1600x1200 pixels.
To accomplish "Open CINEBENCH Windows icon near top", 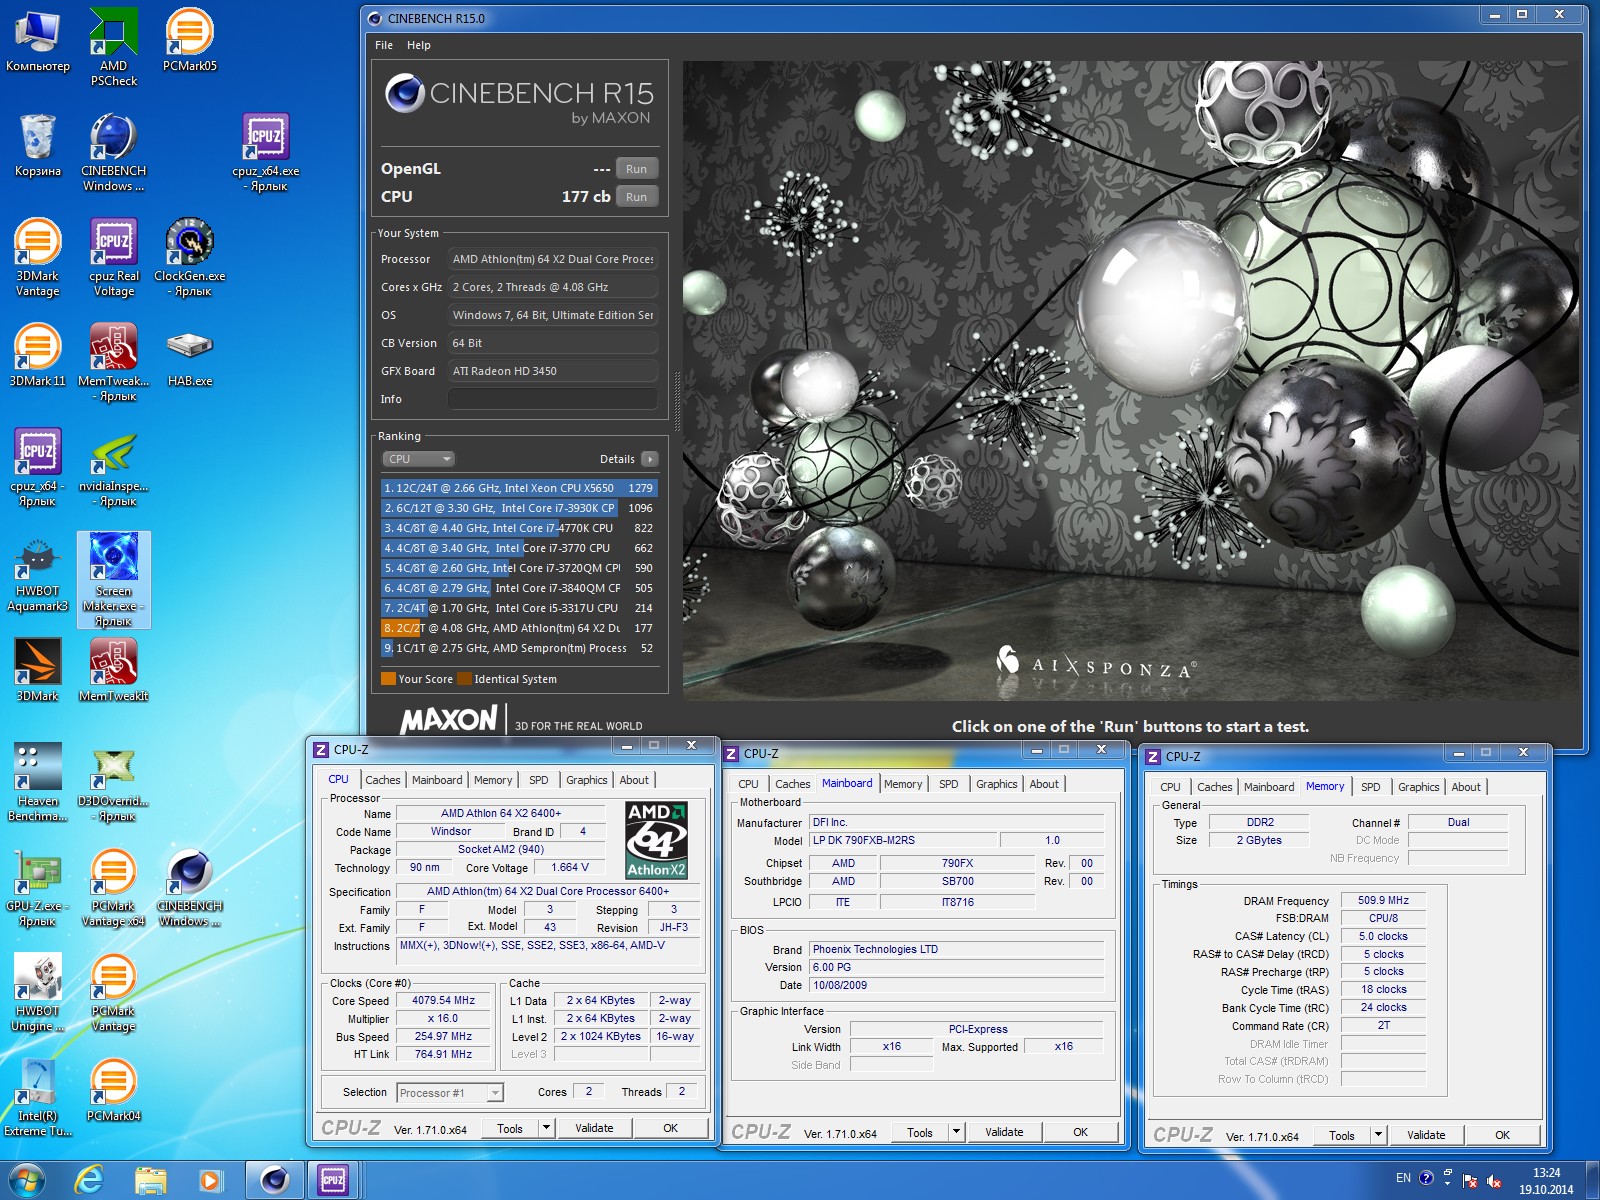I will pos(114,152).
